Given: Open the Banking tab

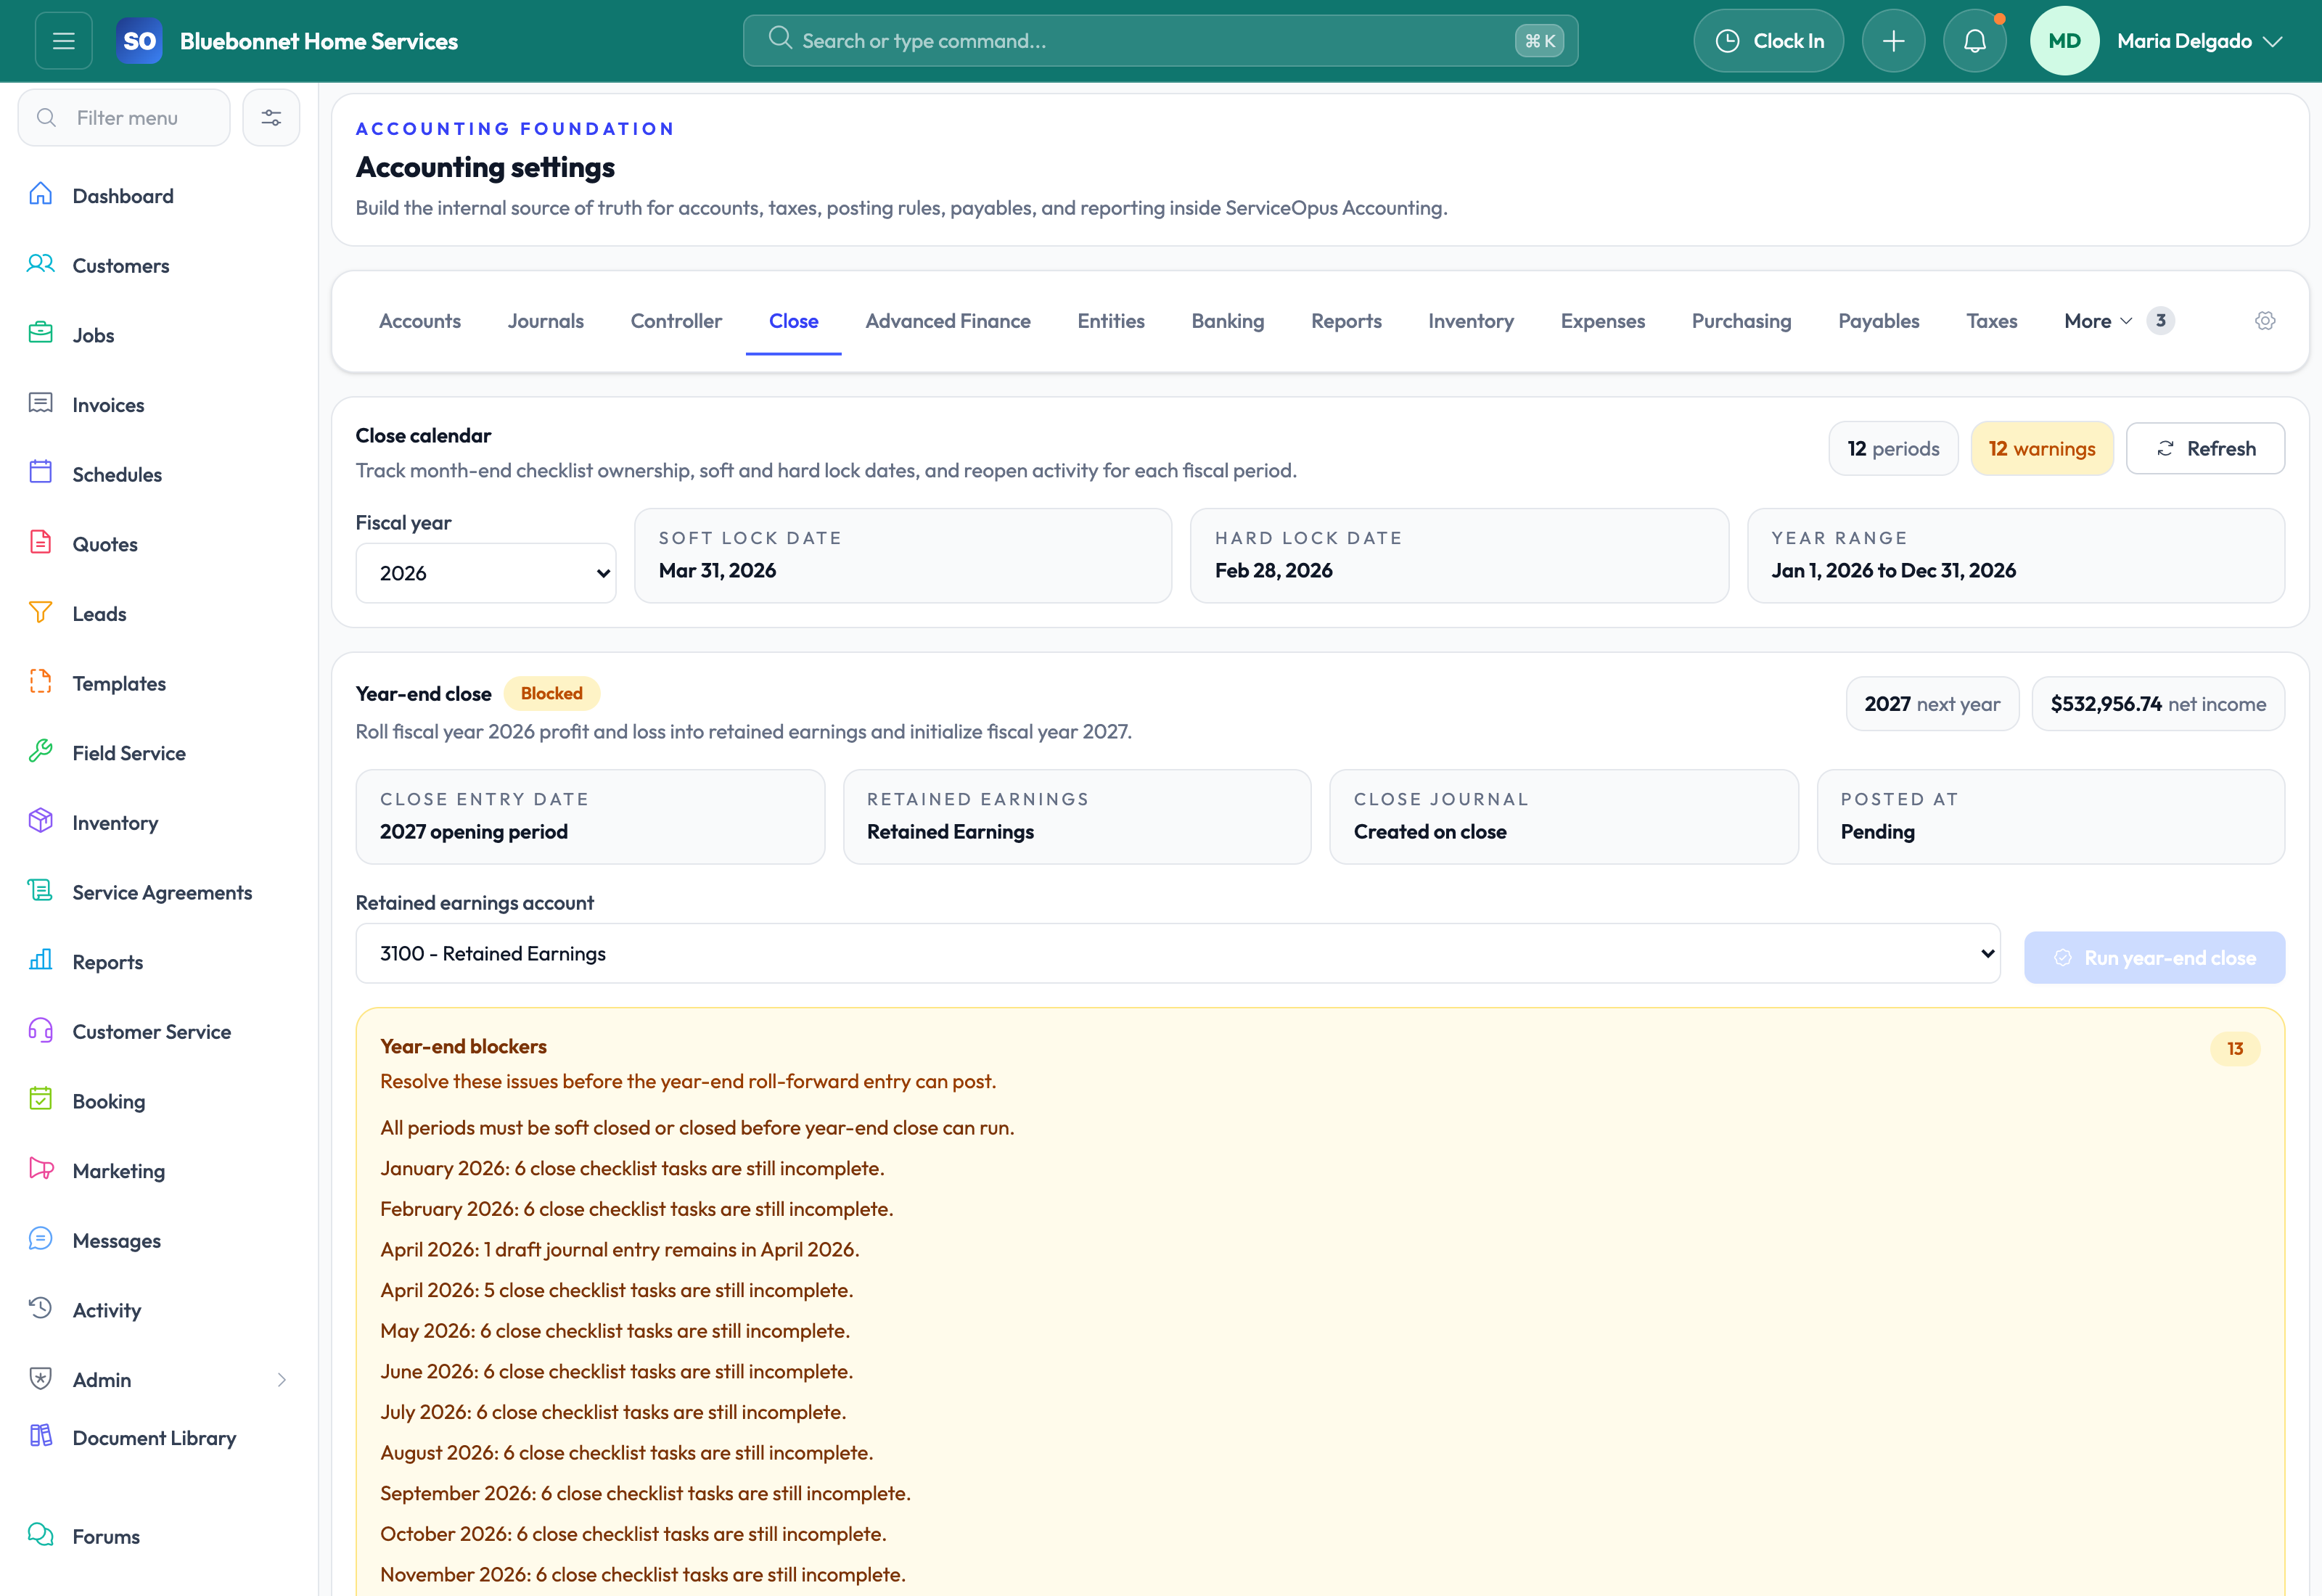Looking at the screenshot, I should (1228, 321).
